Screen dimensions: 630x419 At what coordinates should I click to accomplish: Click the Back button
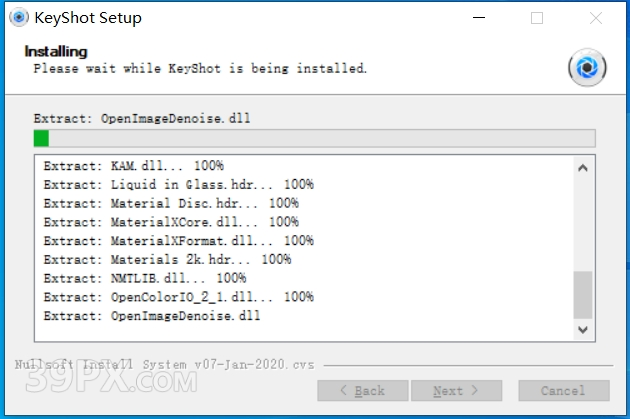361,391
